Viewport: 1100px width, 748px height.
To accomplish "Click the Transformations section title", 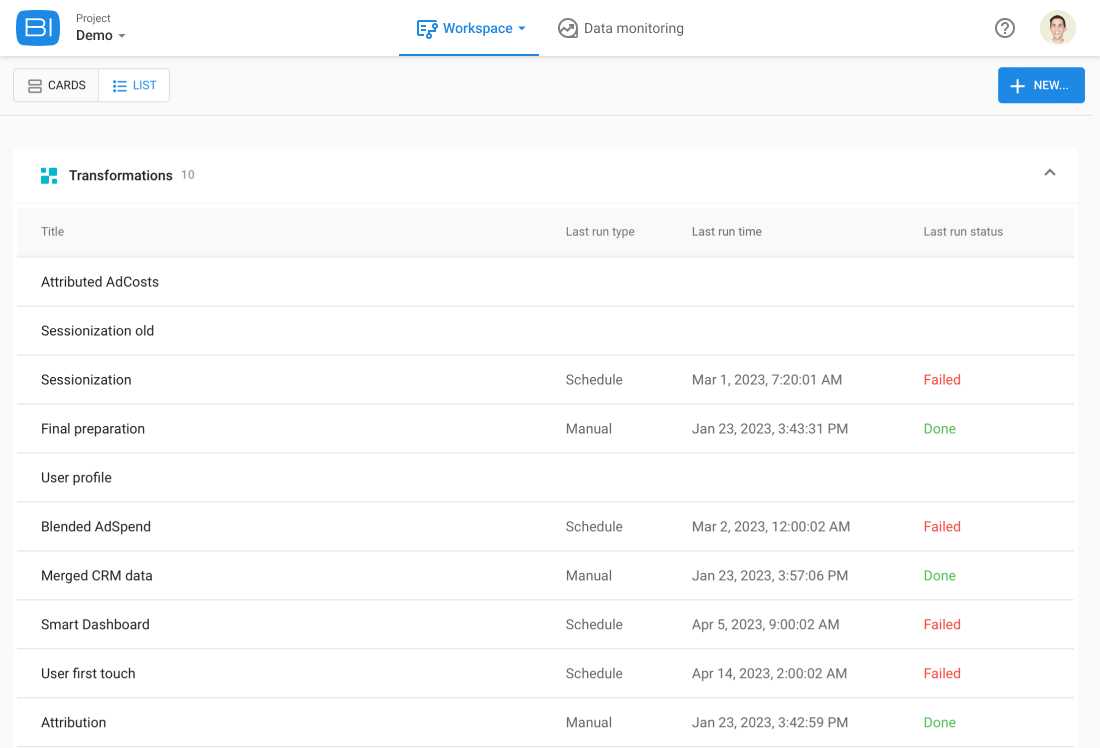I will [121, 175].
